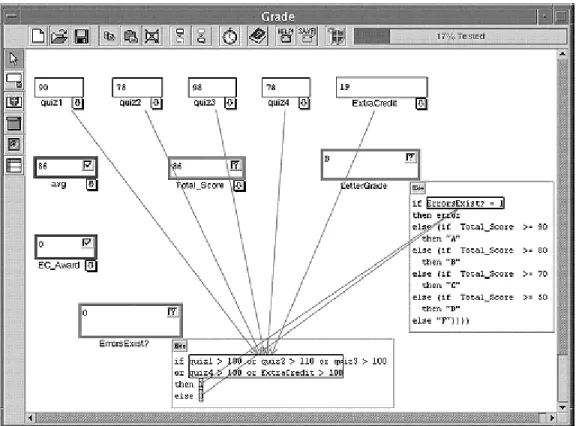Click the Paste clipboard toolbar icon
576x426 pixels.
[130, 36]
